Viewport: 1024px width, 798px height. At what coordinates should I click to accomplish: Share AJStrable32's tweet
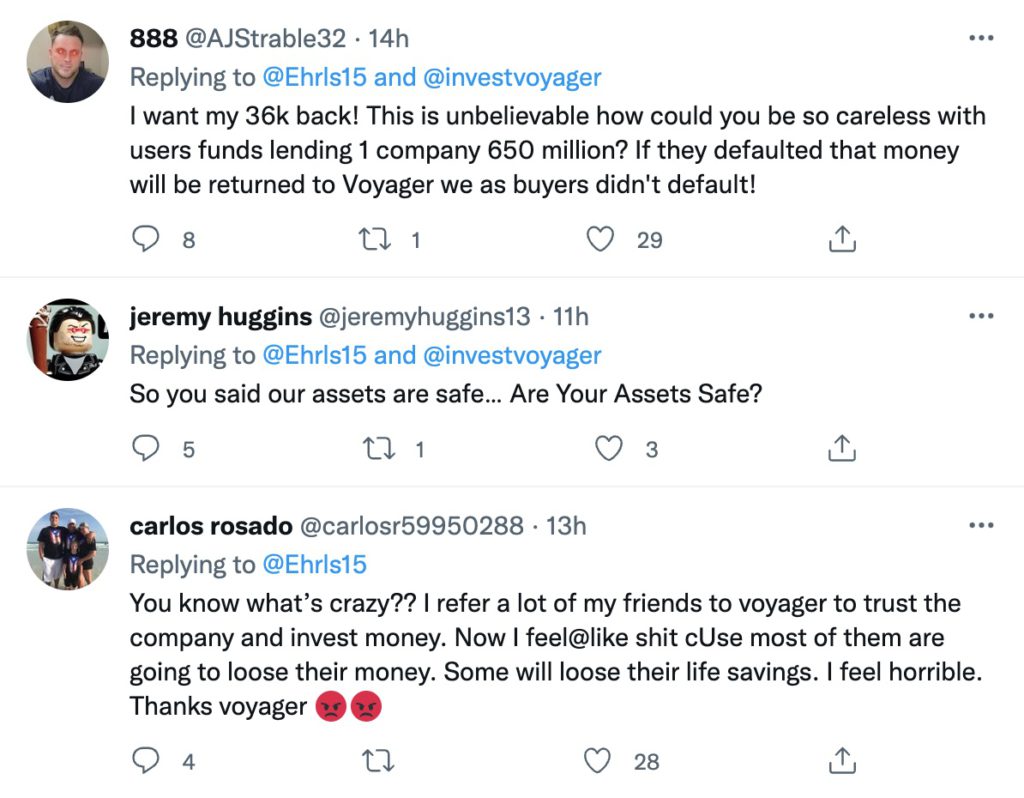pos(842,239)
